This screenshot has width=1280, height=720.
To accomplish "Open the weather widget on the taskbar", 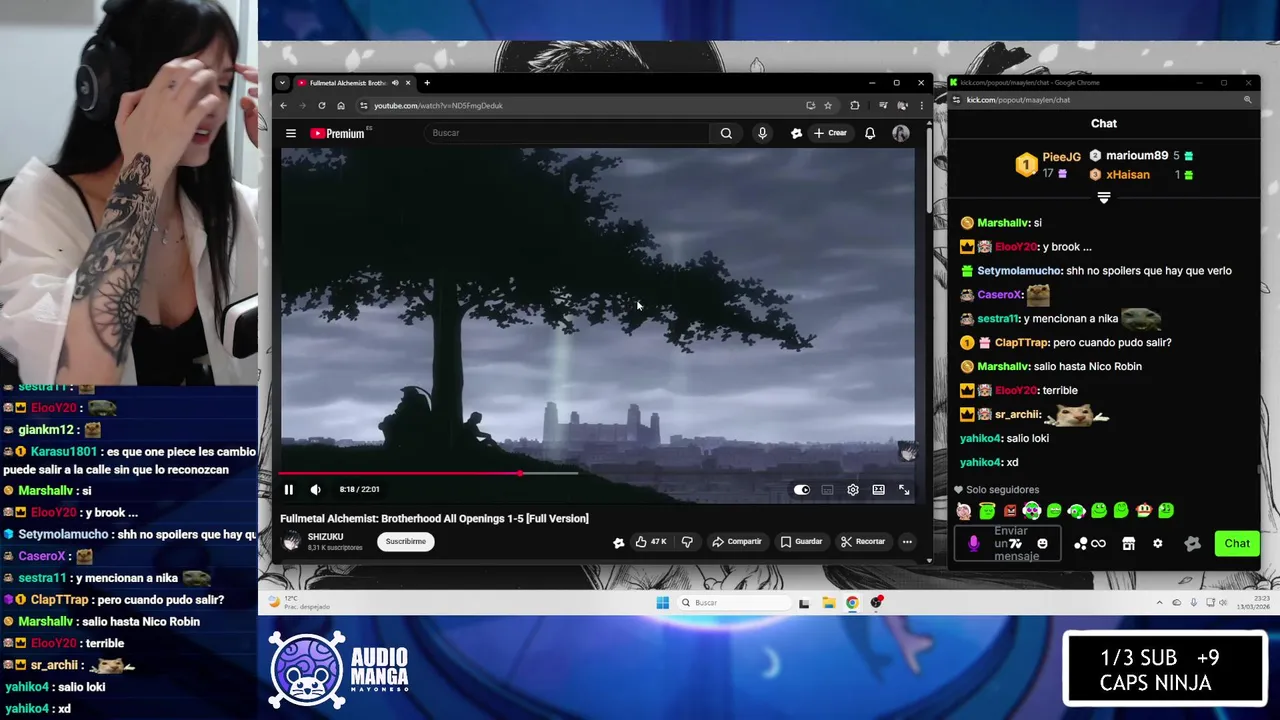I will (298, 602).
